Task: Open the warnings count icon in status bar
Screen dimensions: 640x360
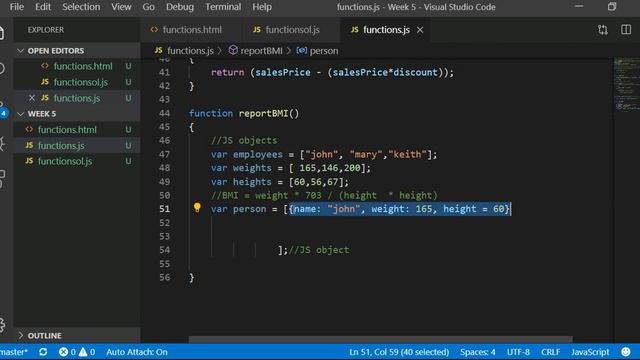Action: point(83,352)
